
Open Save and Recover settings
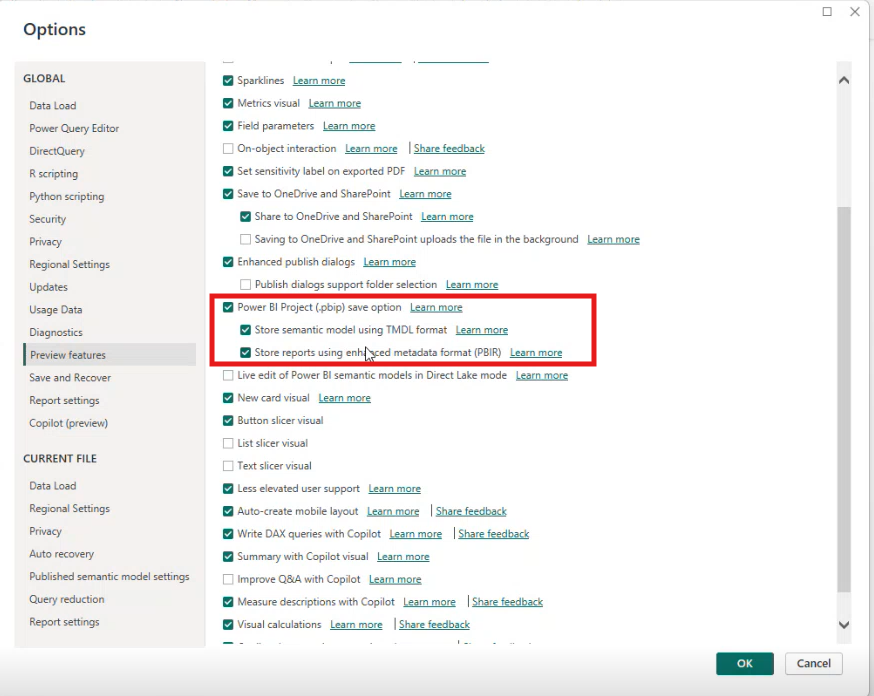pos(70,378)
